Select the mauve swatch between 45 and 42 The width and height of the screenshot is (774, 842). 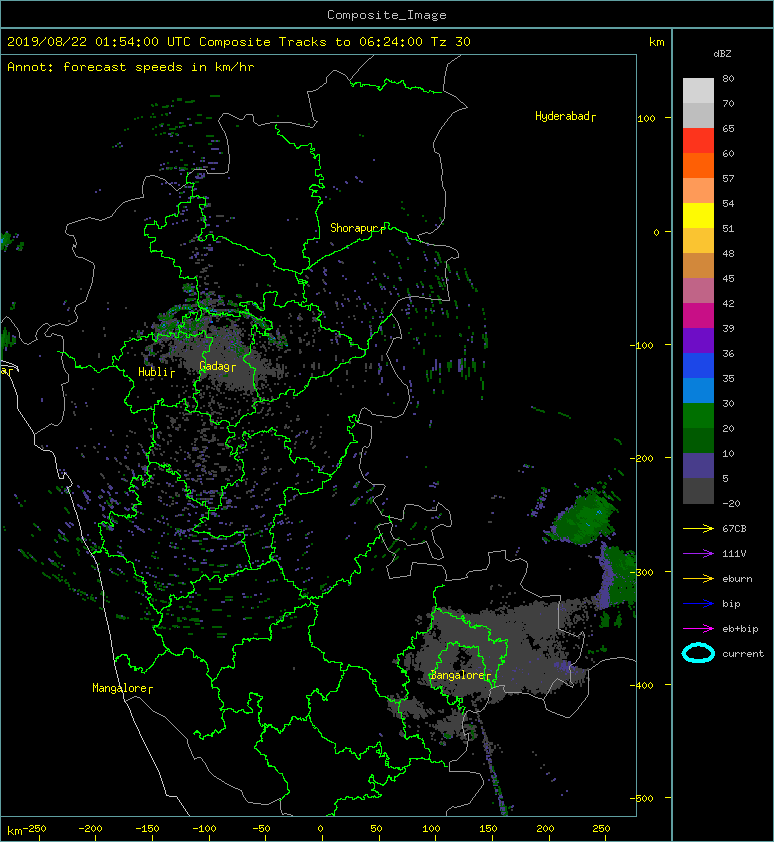coord(698,291)
